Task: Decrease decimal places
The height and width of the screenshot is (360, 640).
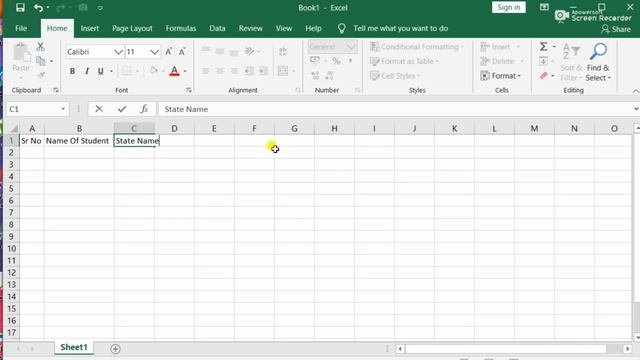Action: (329, 76)
